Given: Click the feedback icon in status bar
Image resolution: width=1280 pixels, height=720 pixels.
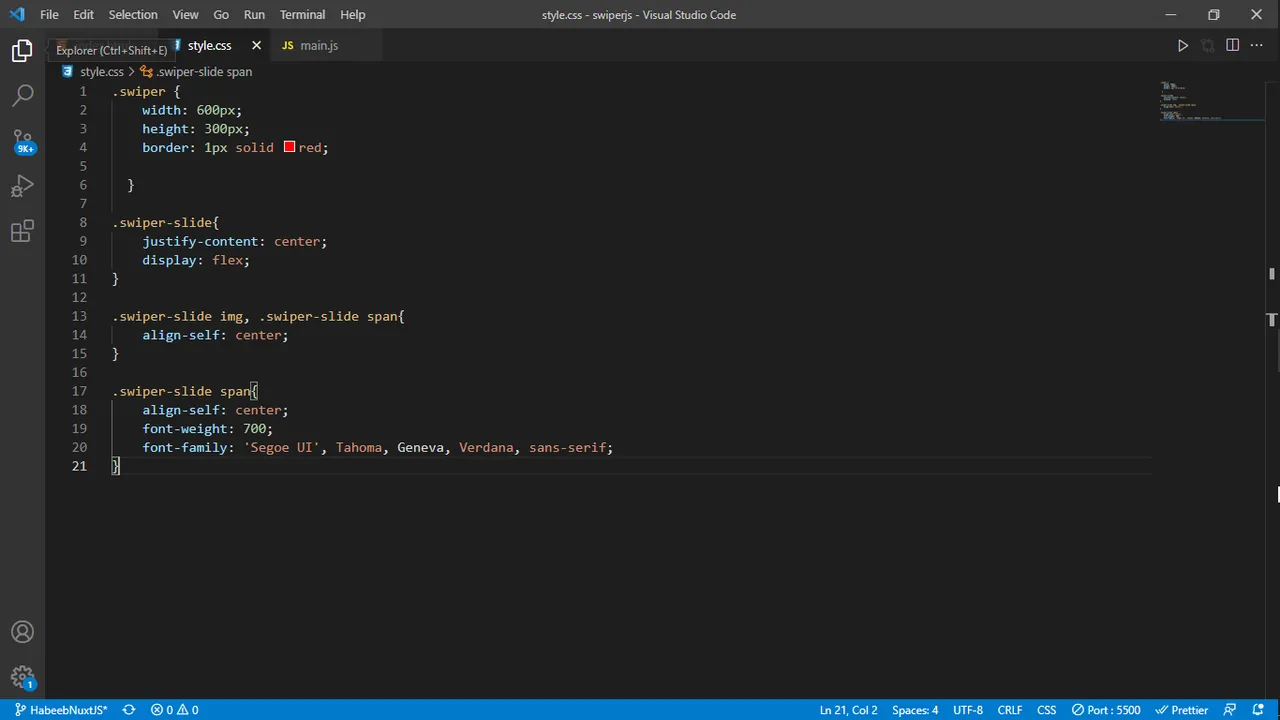Looking at the screenshot, I should (x=1231, y=710).
